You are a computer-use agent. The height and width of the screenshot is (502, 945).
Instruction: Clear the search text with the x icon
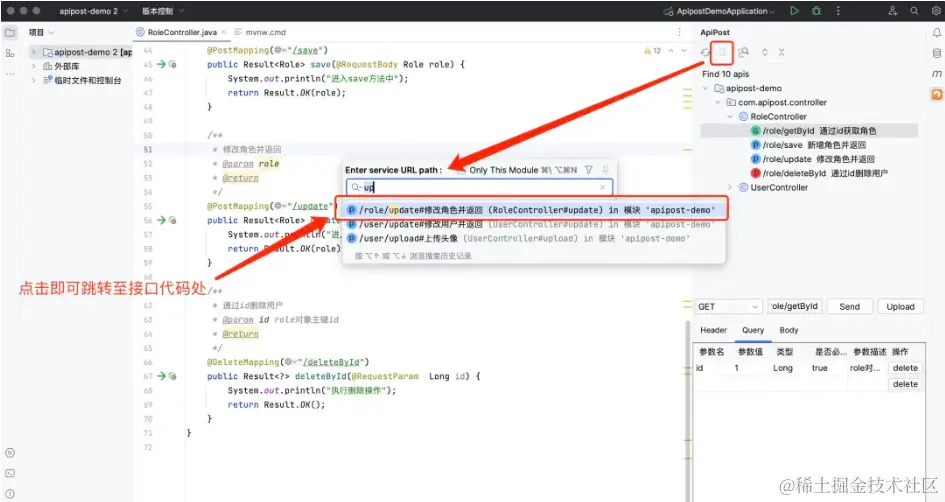[x=602, y=187]
